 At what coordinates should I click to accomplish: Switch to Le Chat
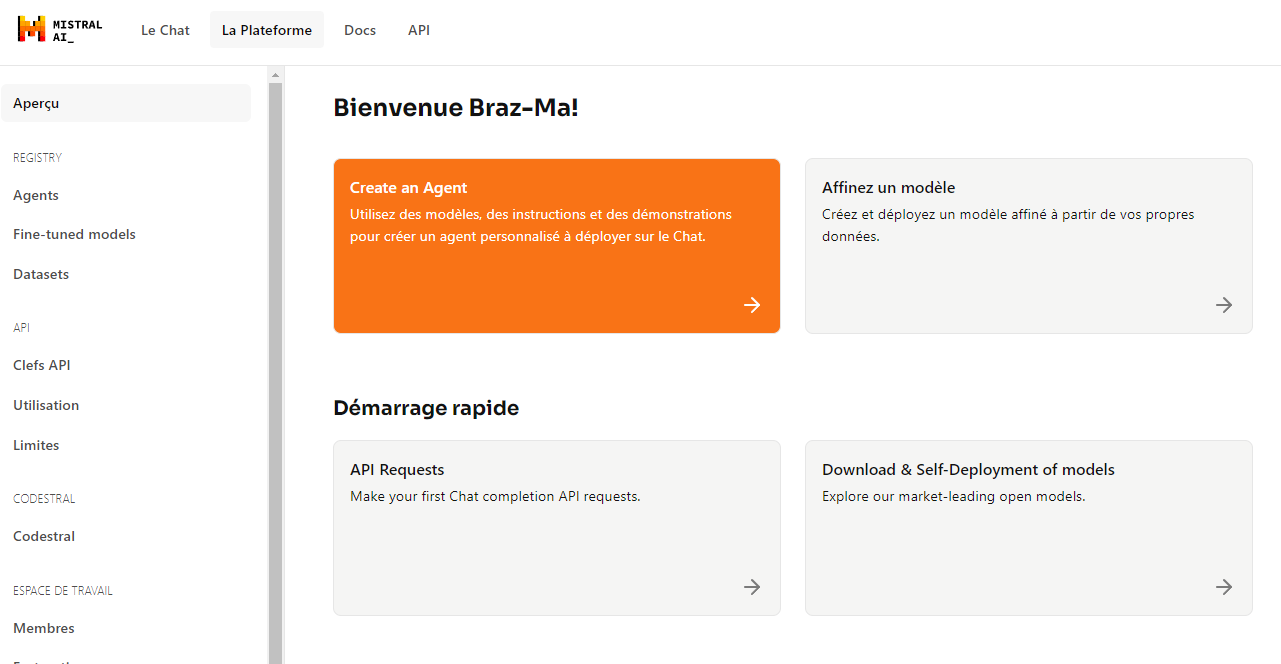pyautogui.click(x=165, y=30)
